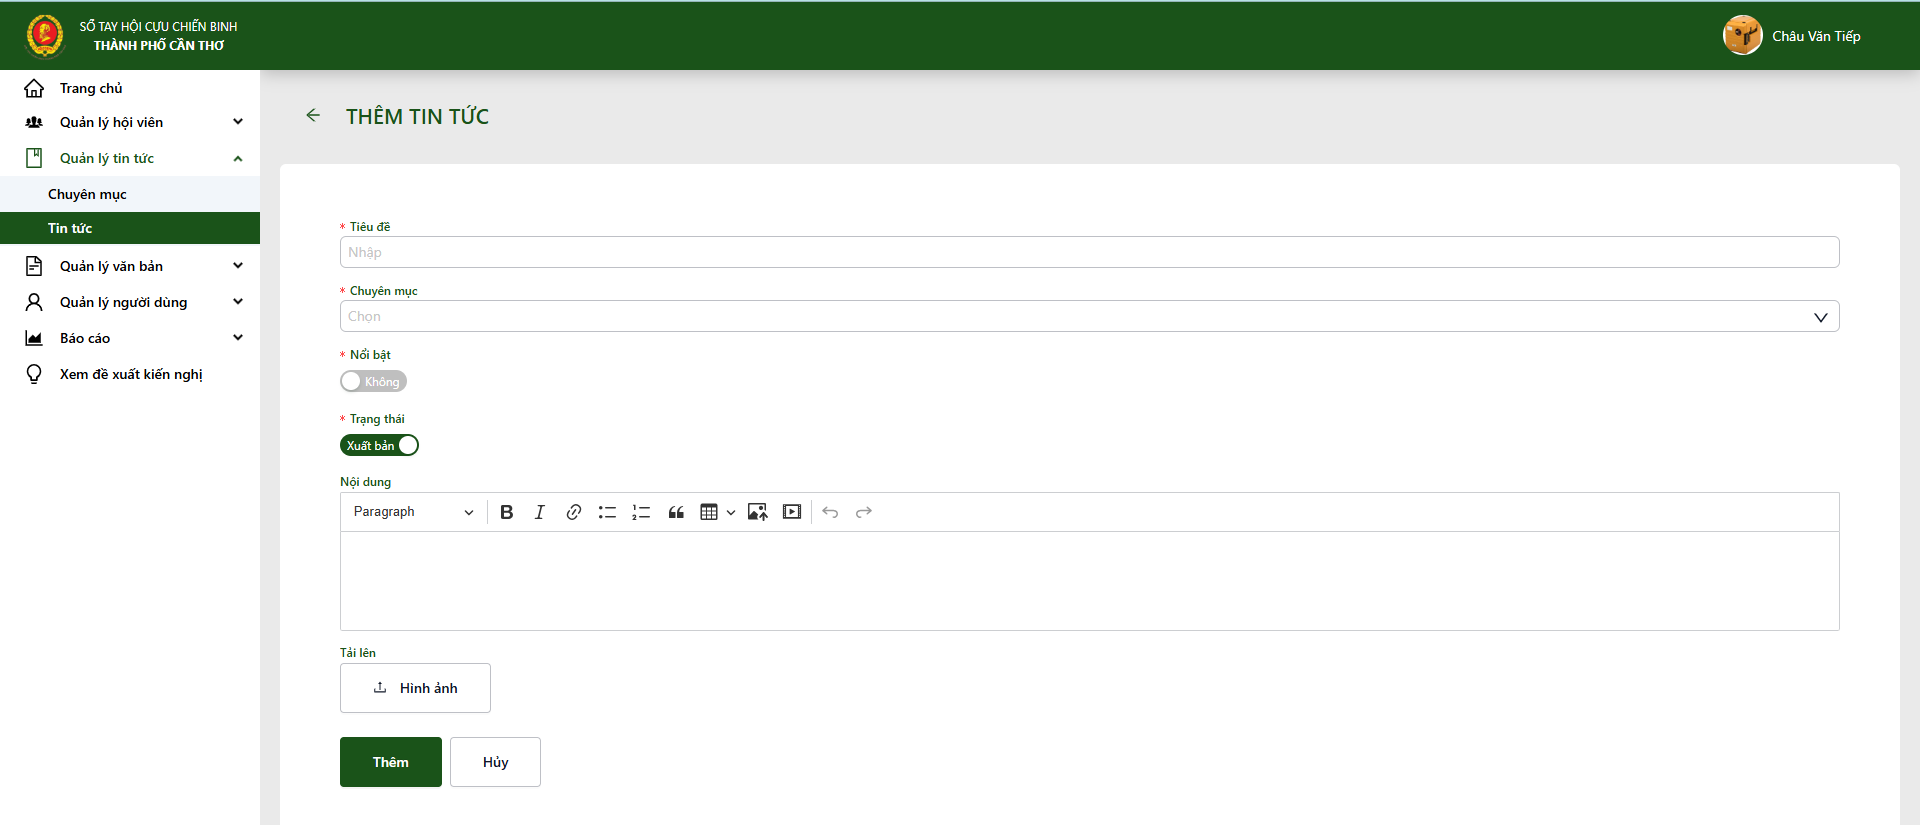Expand Quản lý hội viên chevron
The image size is (1920, 825).
pyautogui.click(x=238, y=122)
